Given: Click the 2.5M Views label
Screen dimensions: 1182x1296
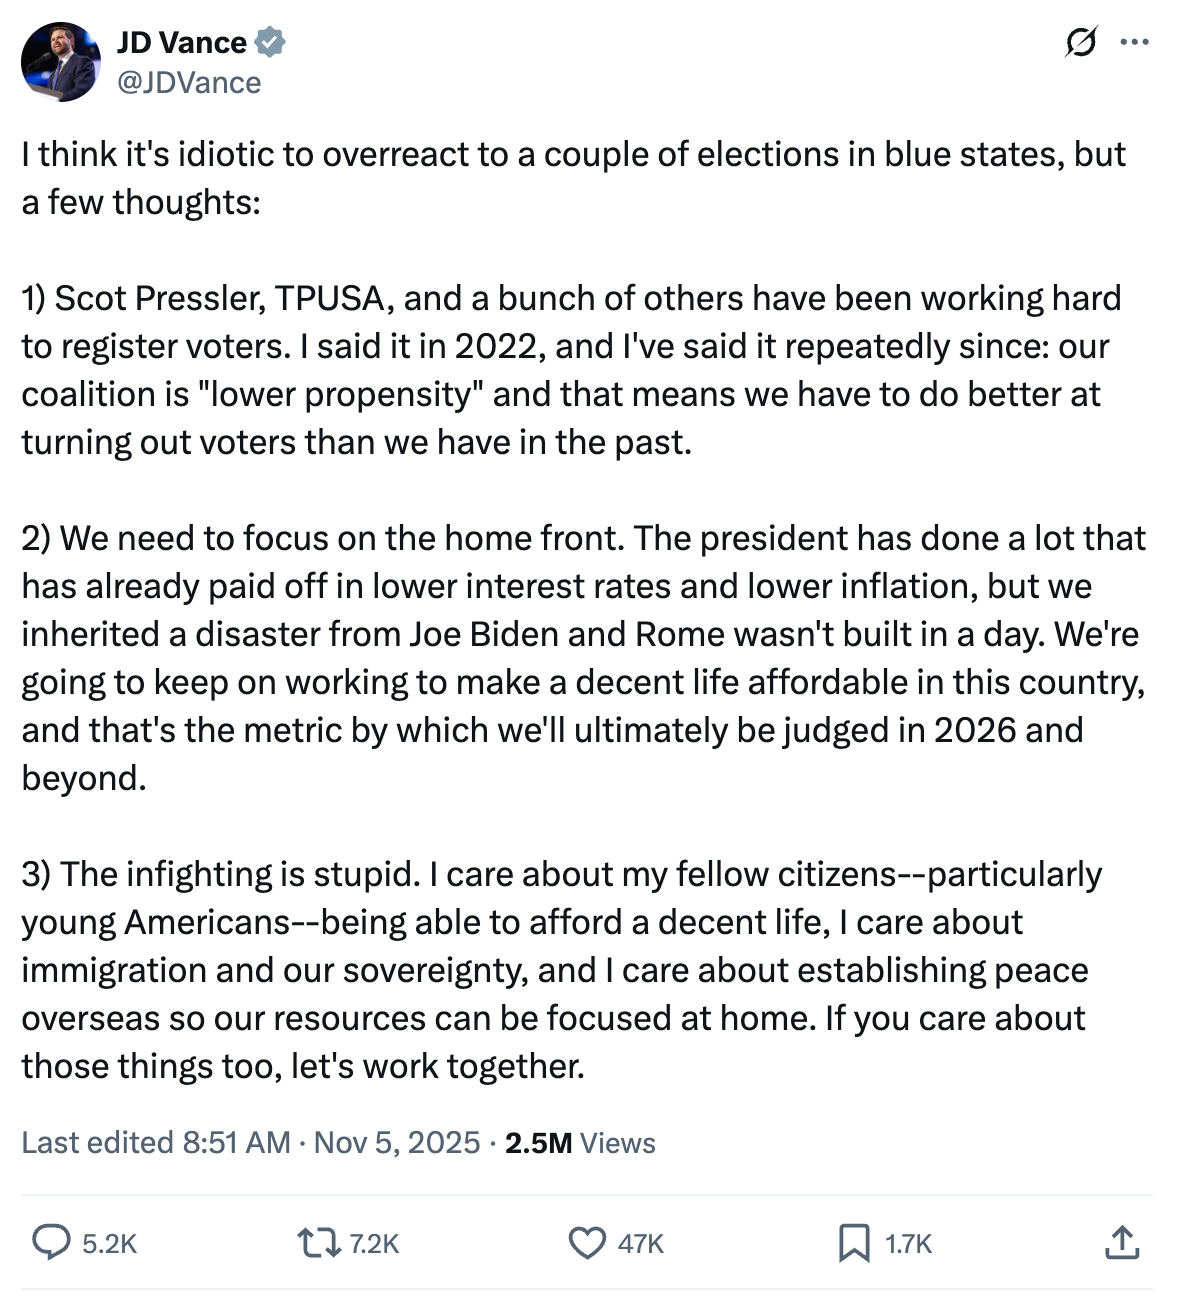Looking at the screenshot, I should pos(580,1142).
